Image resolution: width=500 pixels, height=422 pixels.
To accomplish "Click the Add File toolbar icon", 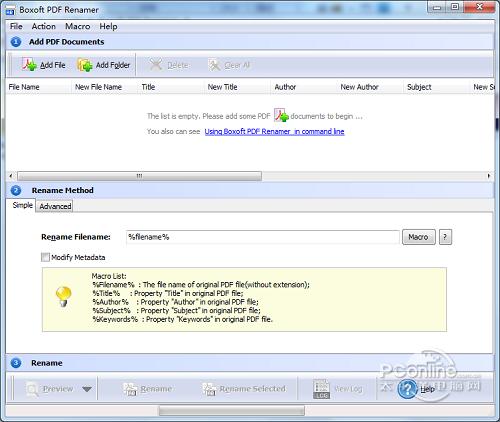I will (29, 64).
